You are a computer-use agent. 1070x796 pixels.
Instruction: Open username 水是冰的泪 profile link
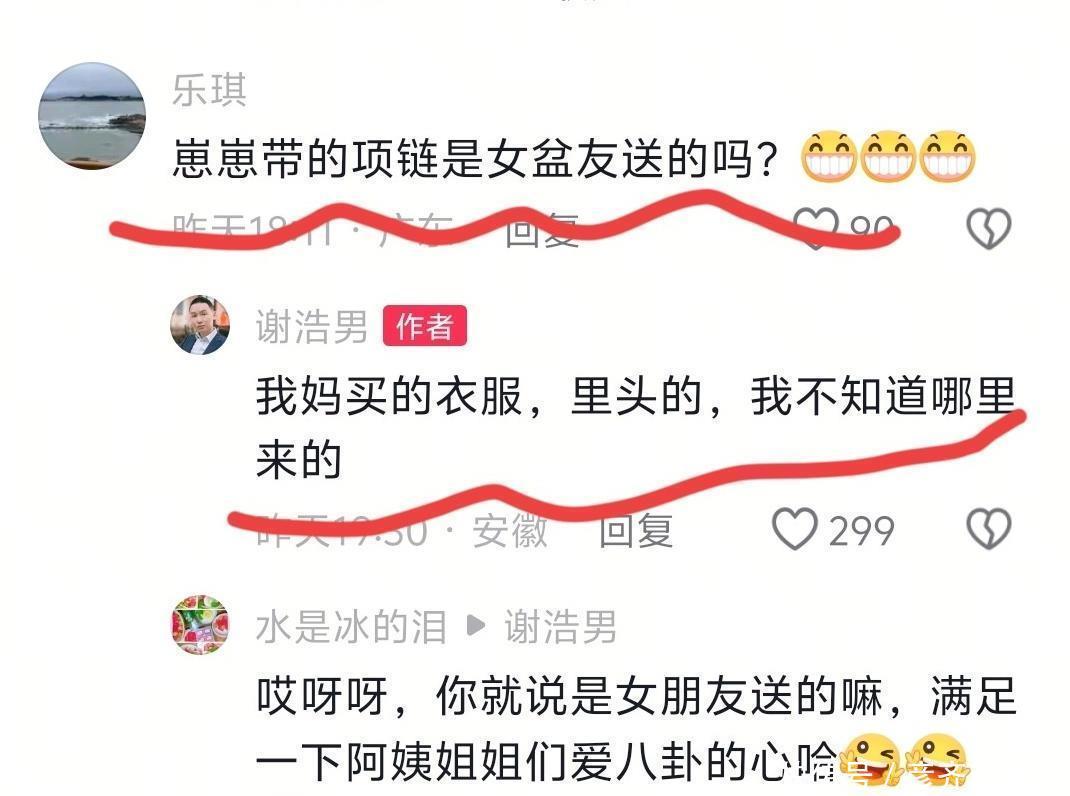click(x=351, y=627)
